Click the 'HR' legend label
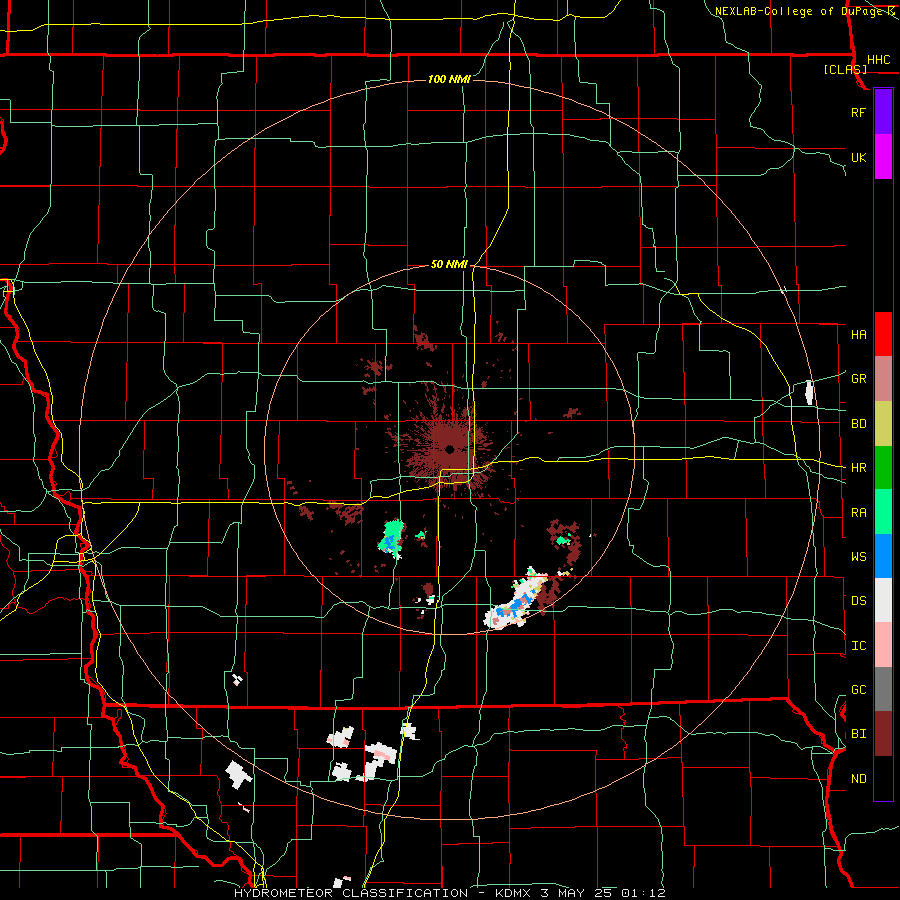The image size is (900, 900). (x=858, y=468)
